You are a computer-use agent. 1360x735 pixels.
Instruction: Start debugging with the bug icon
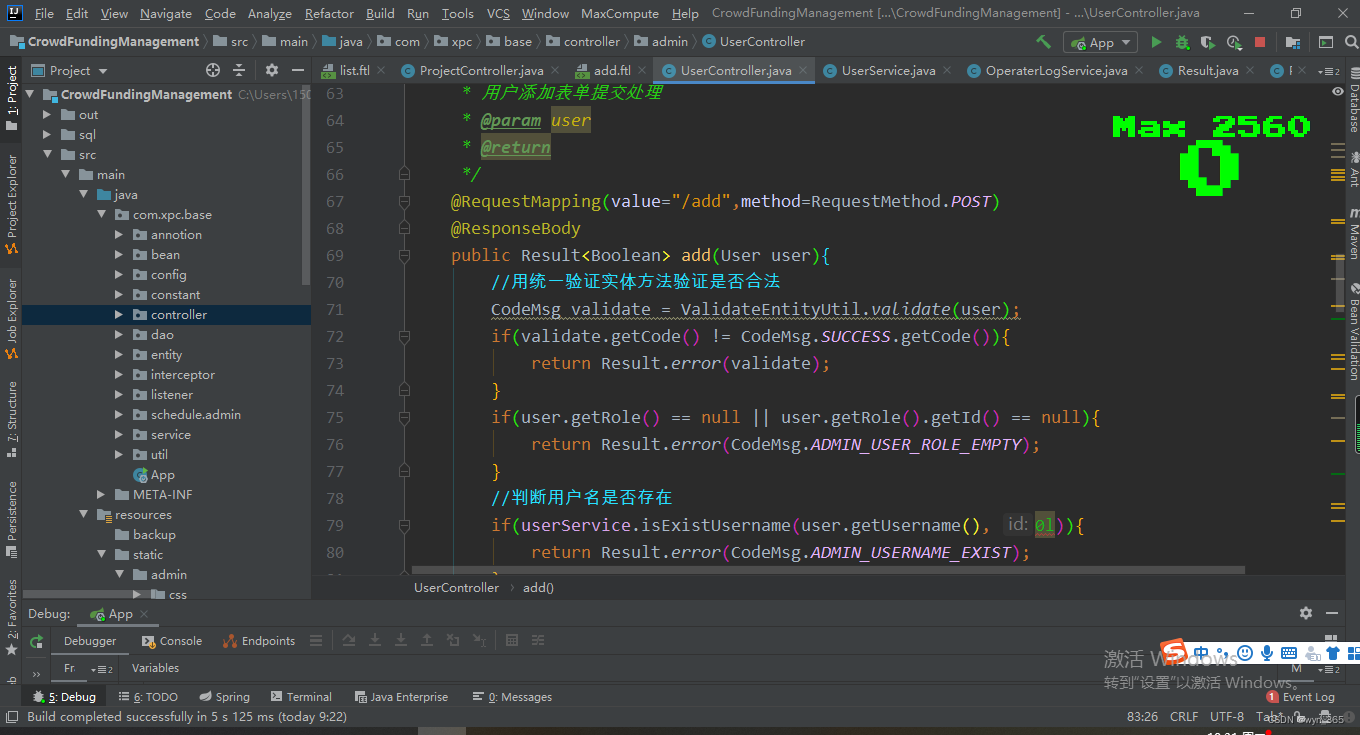pos(1182,42)
